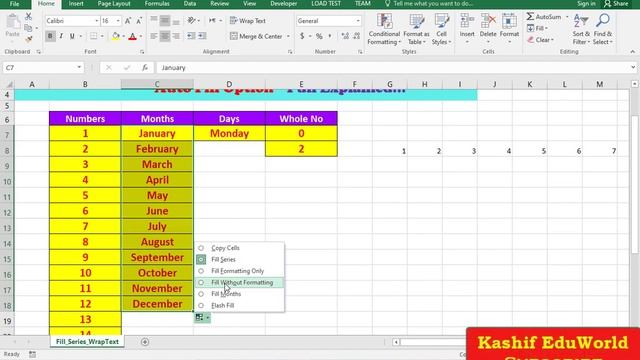Screen dimensions: 640x360
Task: Open Sort & Filter menu
Action: pos(581,29)
